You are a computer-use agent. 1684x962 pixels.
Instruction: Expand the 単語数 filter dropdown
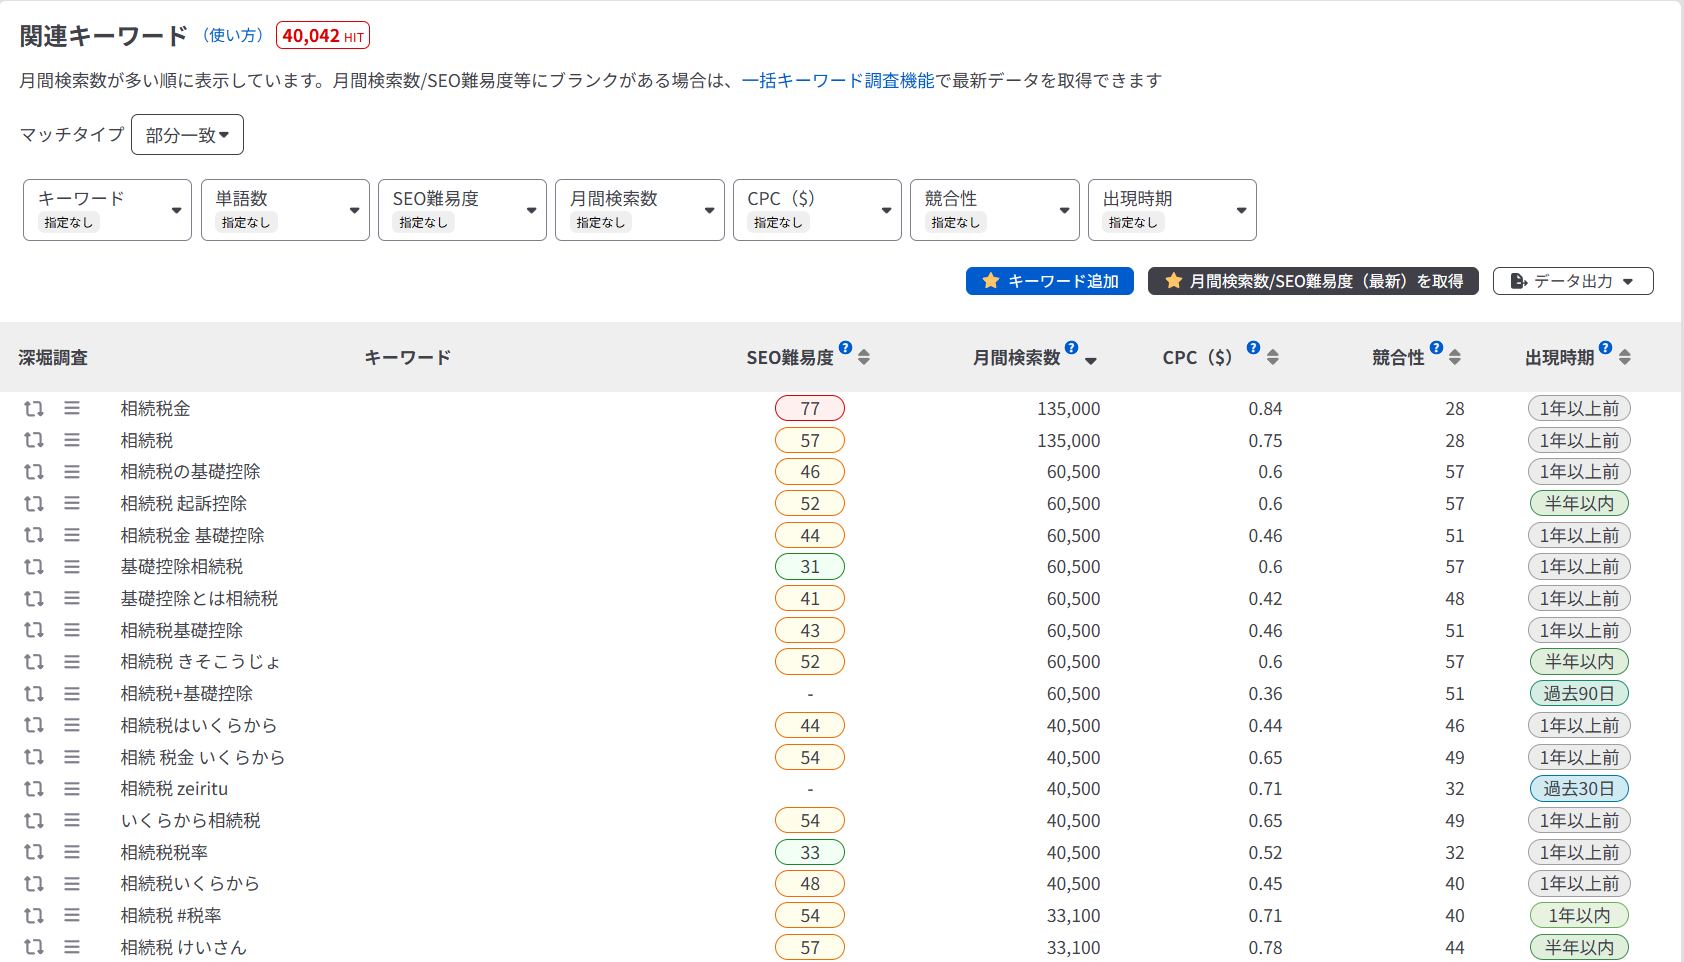click(285, 210)
